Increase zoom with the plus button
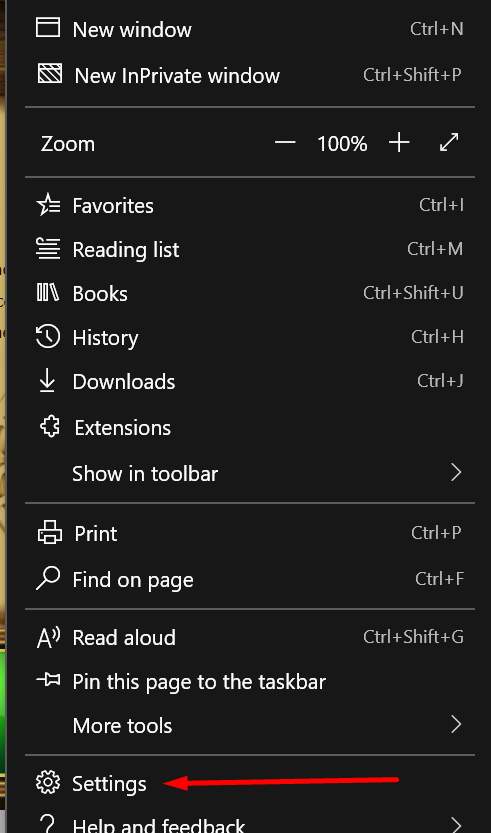The height and width of the screenshot is (833, 491). [399, 142]
